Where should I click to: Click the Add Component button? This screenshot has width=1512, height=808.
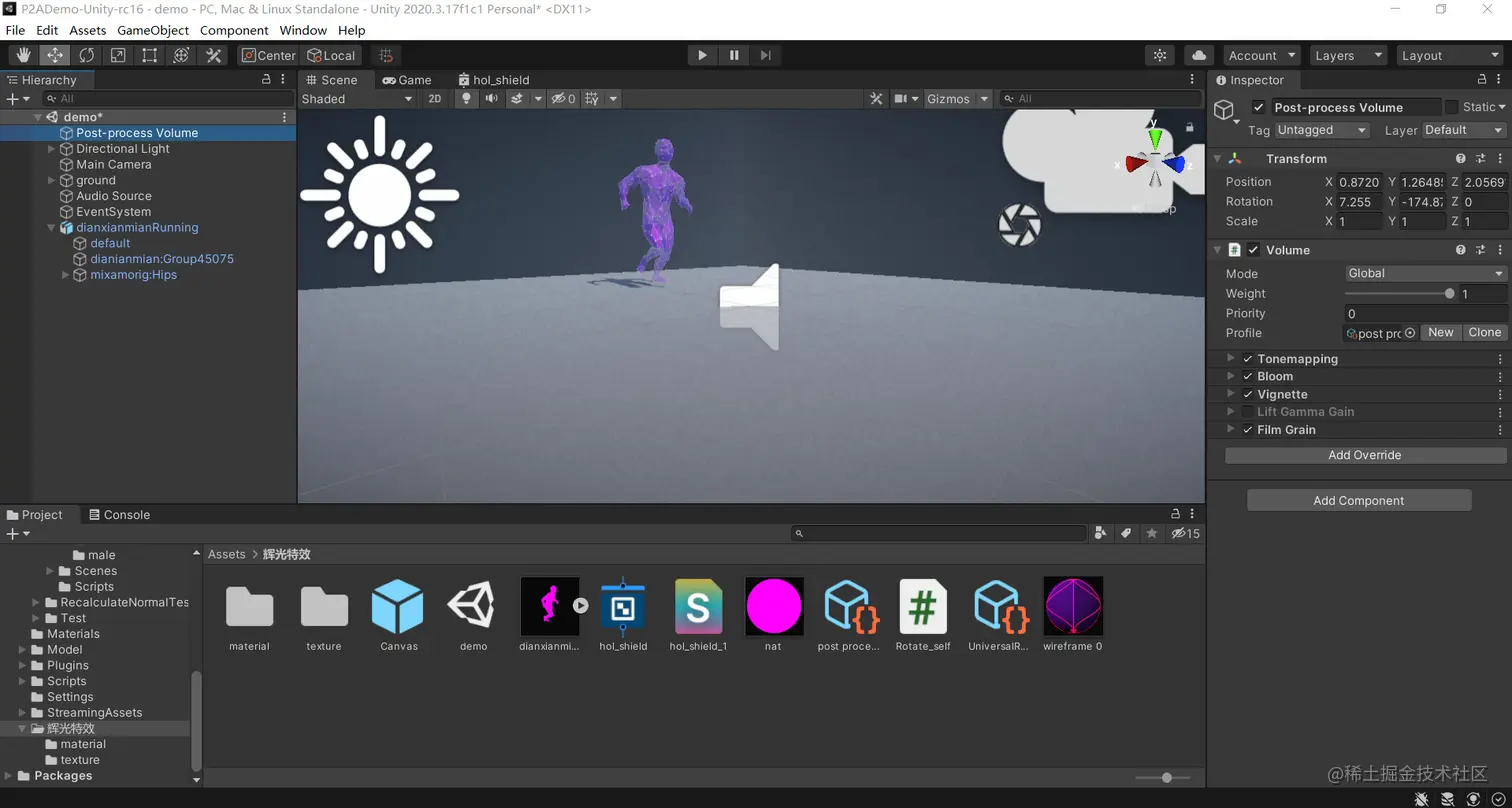[x=1359, y=501]
